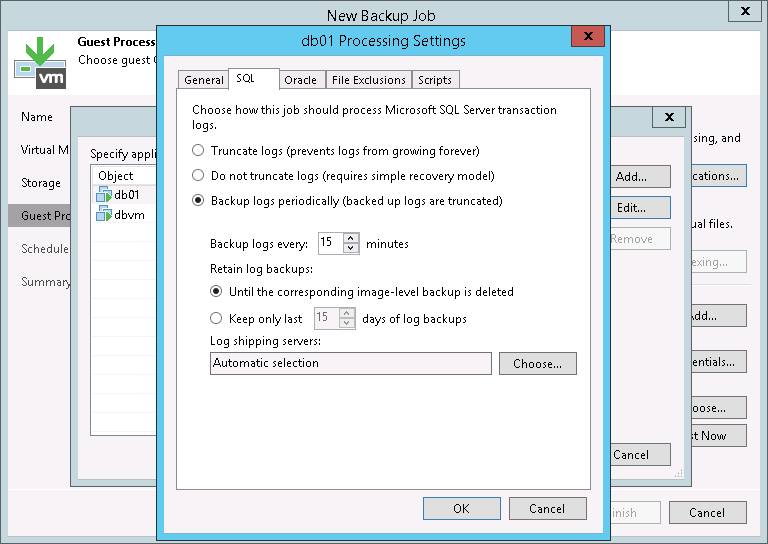Click the Keep only last days field
Image resolution: width=768 pixels, height=544 pixels.
327,318
